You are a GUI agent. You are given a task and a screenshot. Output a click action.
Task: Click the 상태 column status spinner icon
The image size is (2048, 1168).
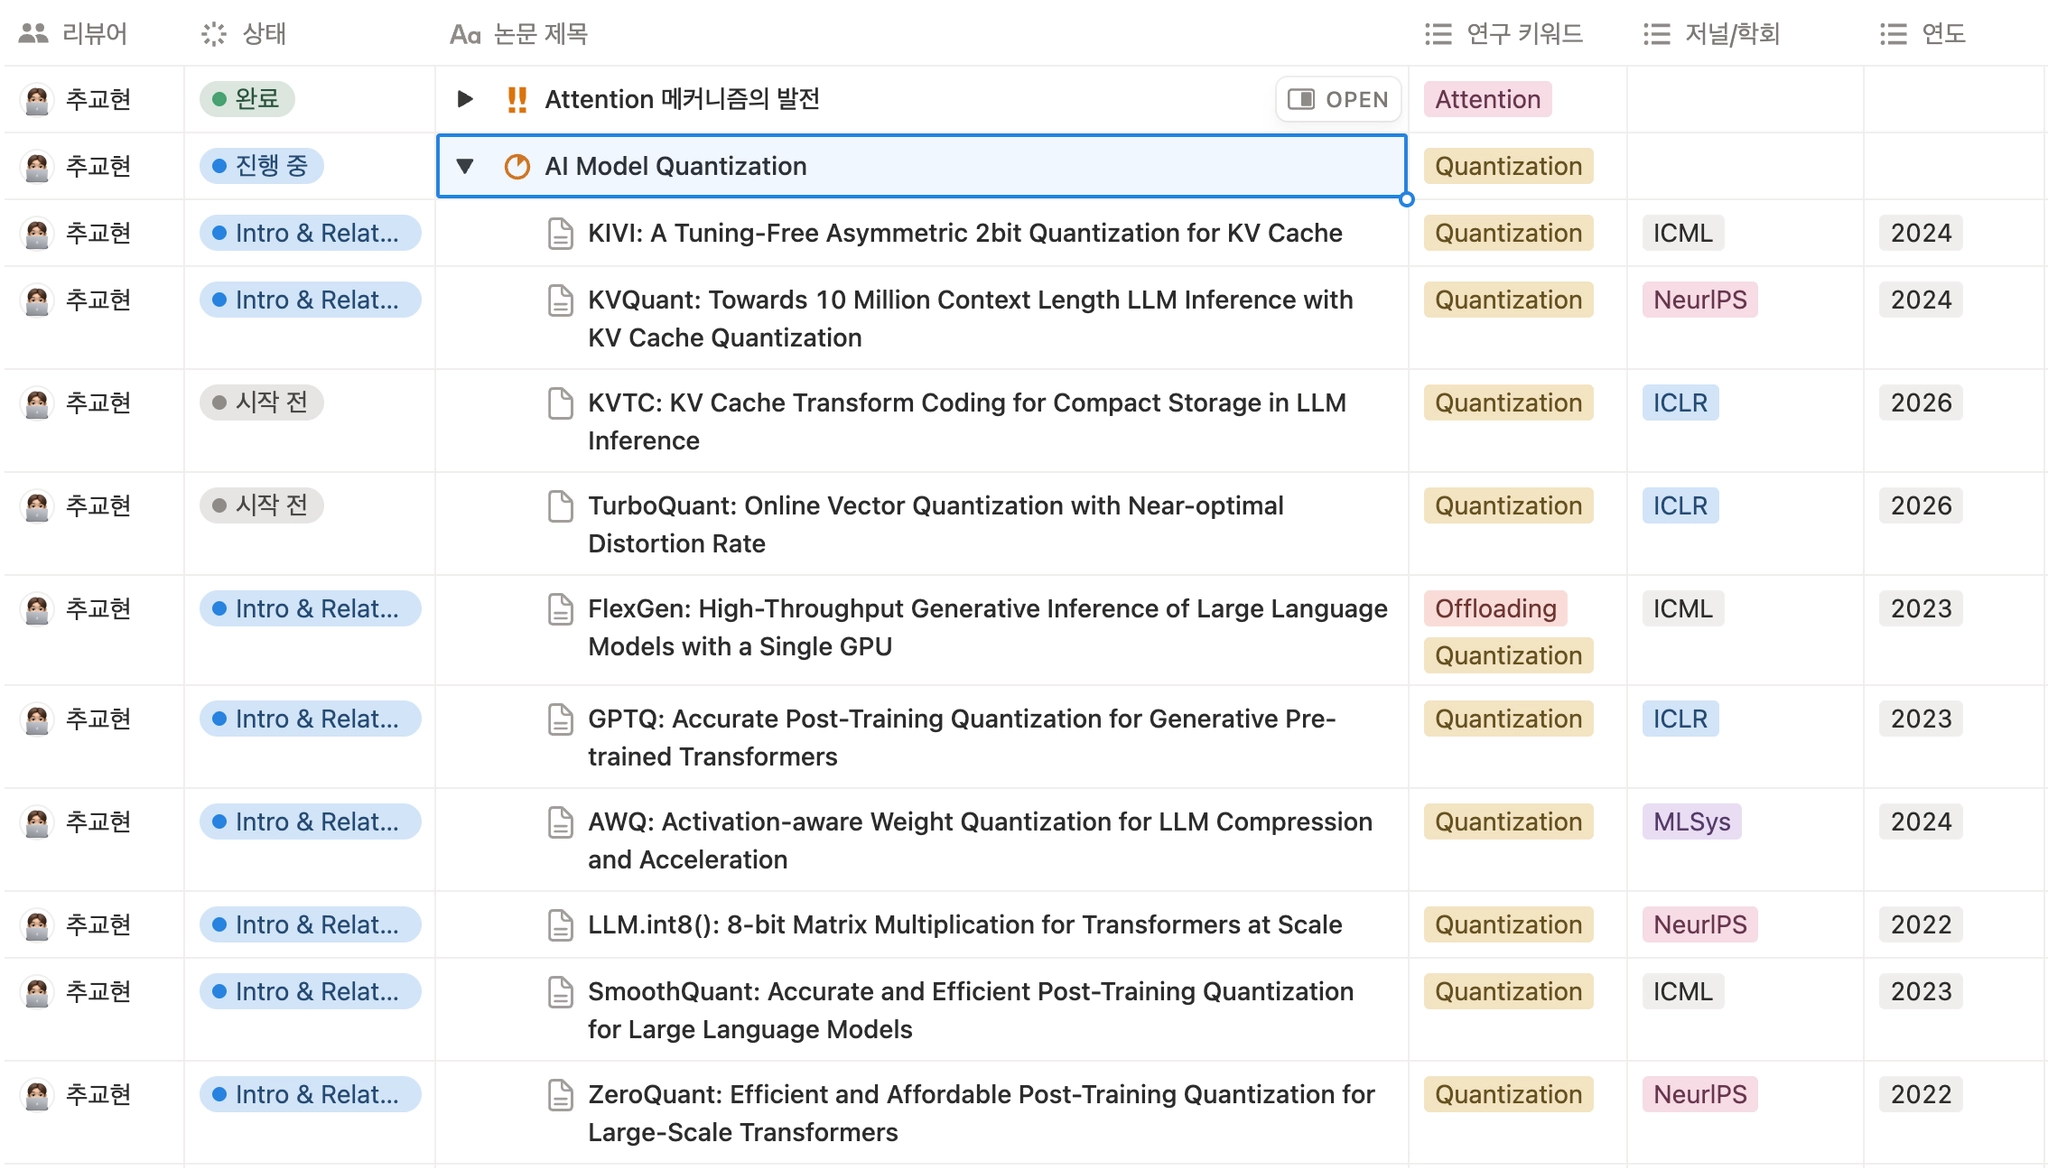click(214, 34)
